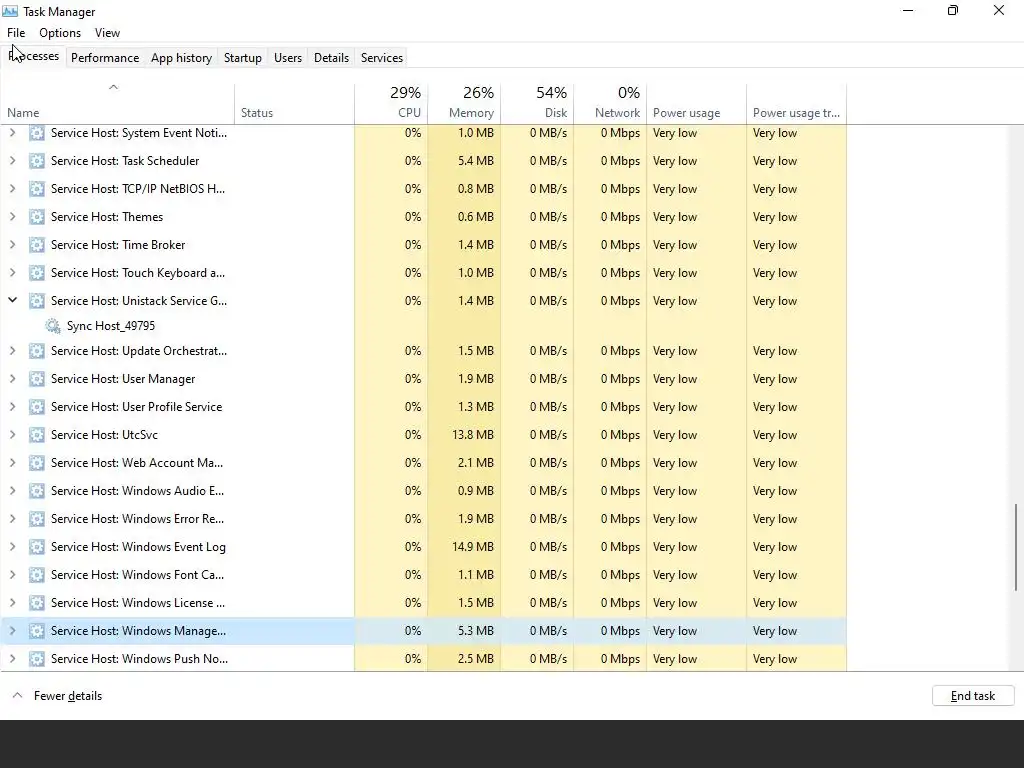Collapse view with Fewer details

tap(57, 696)
